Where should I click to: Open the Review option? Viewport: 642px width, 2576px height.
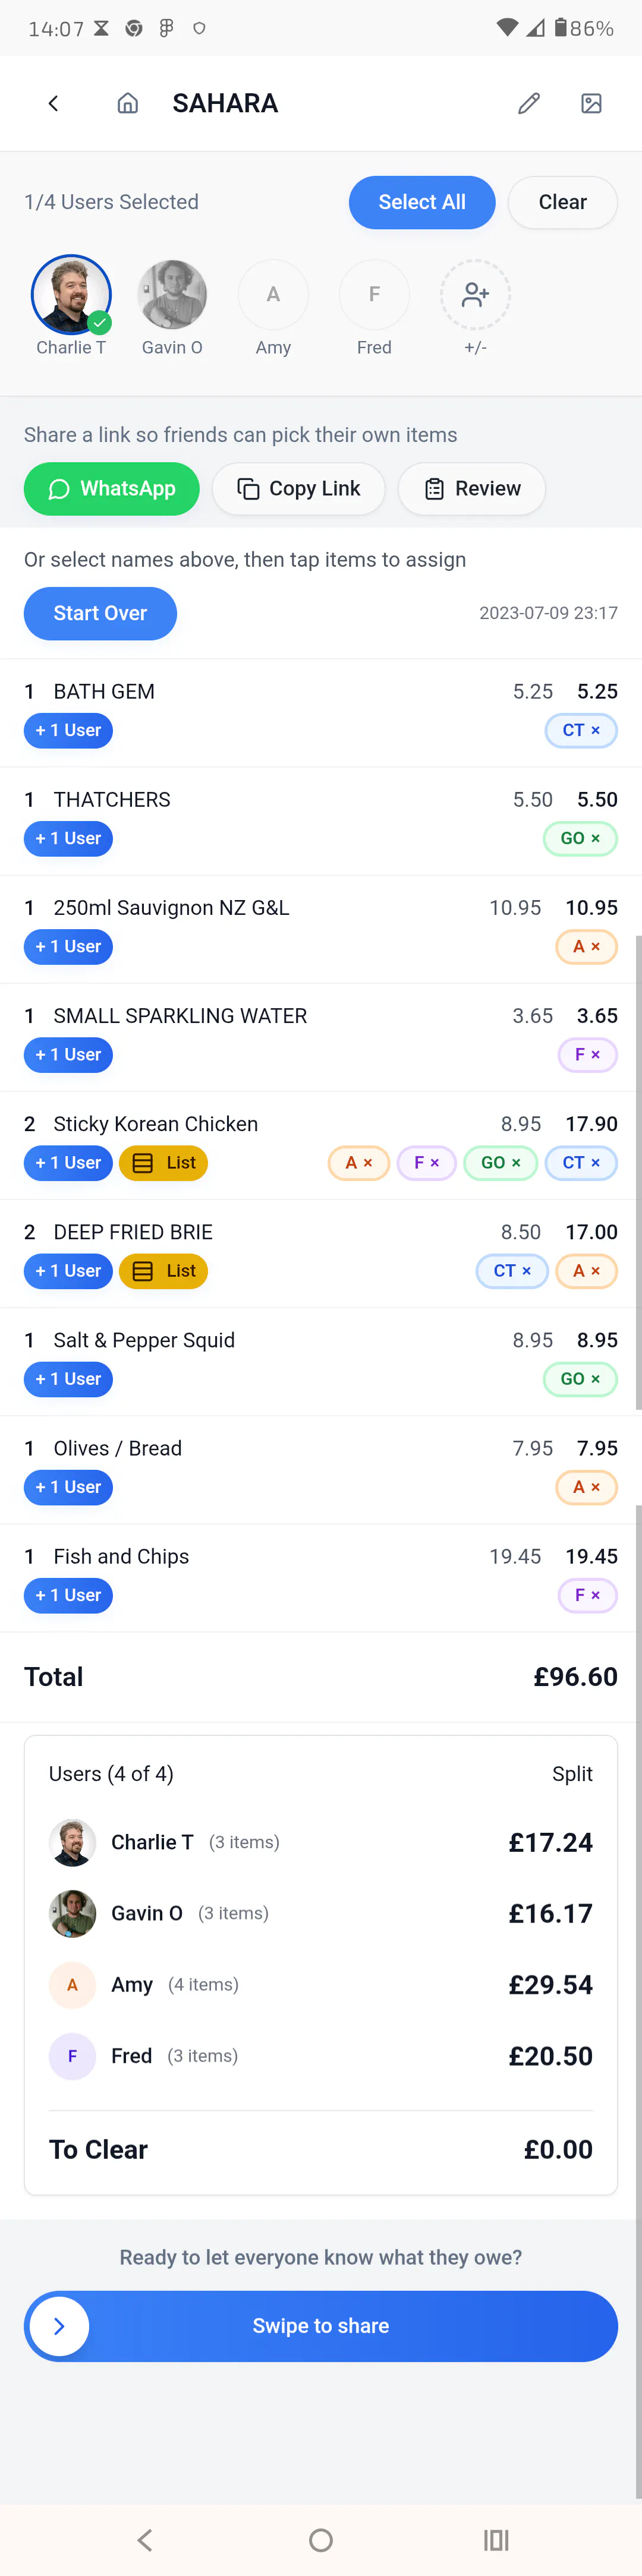tap(472, 489)
